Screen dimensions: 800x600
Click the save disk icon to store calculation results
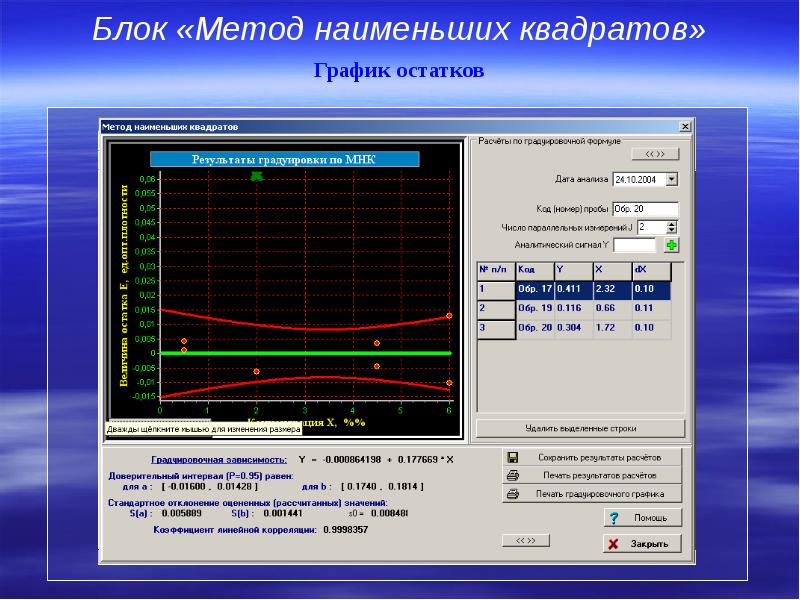[x=513, y=457]
